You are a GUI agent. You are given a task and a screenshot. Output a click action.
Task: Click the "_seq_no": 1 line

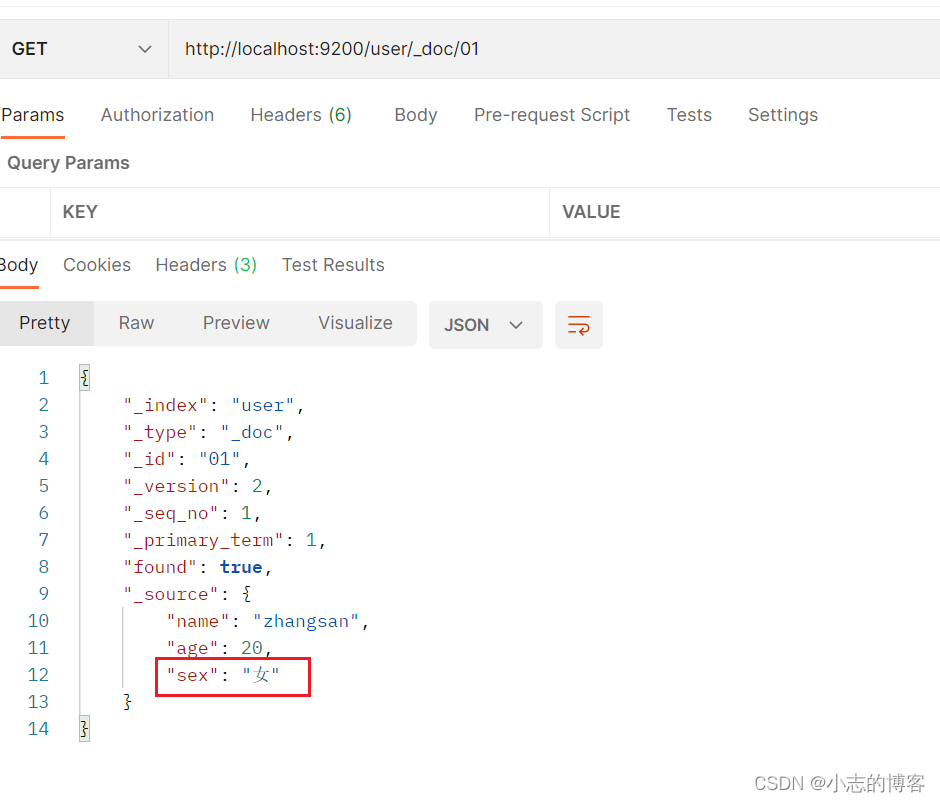point(192,513)
